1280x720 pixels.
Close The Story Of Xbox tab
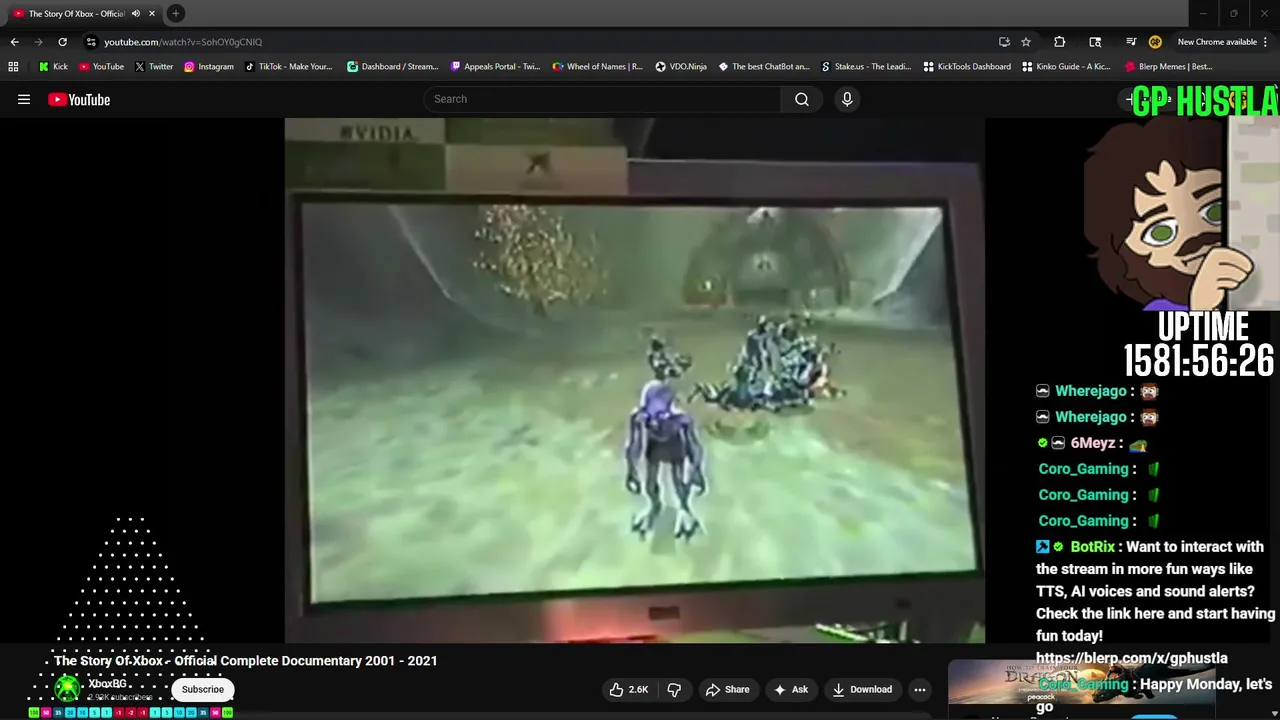coord(151,13)
